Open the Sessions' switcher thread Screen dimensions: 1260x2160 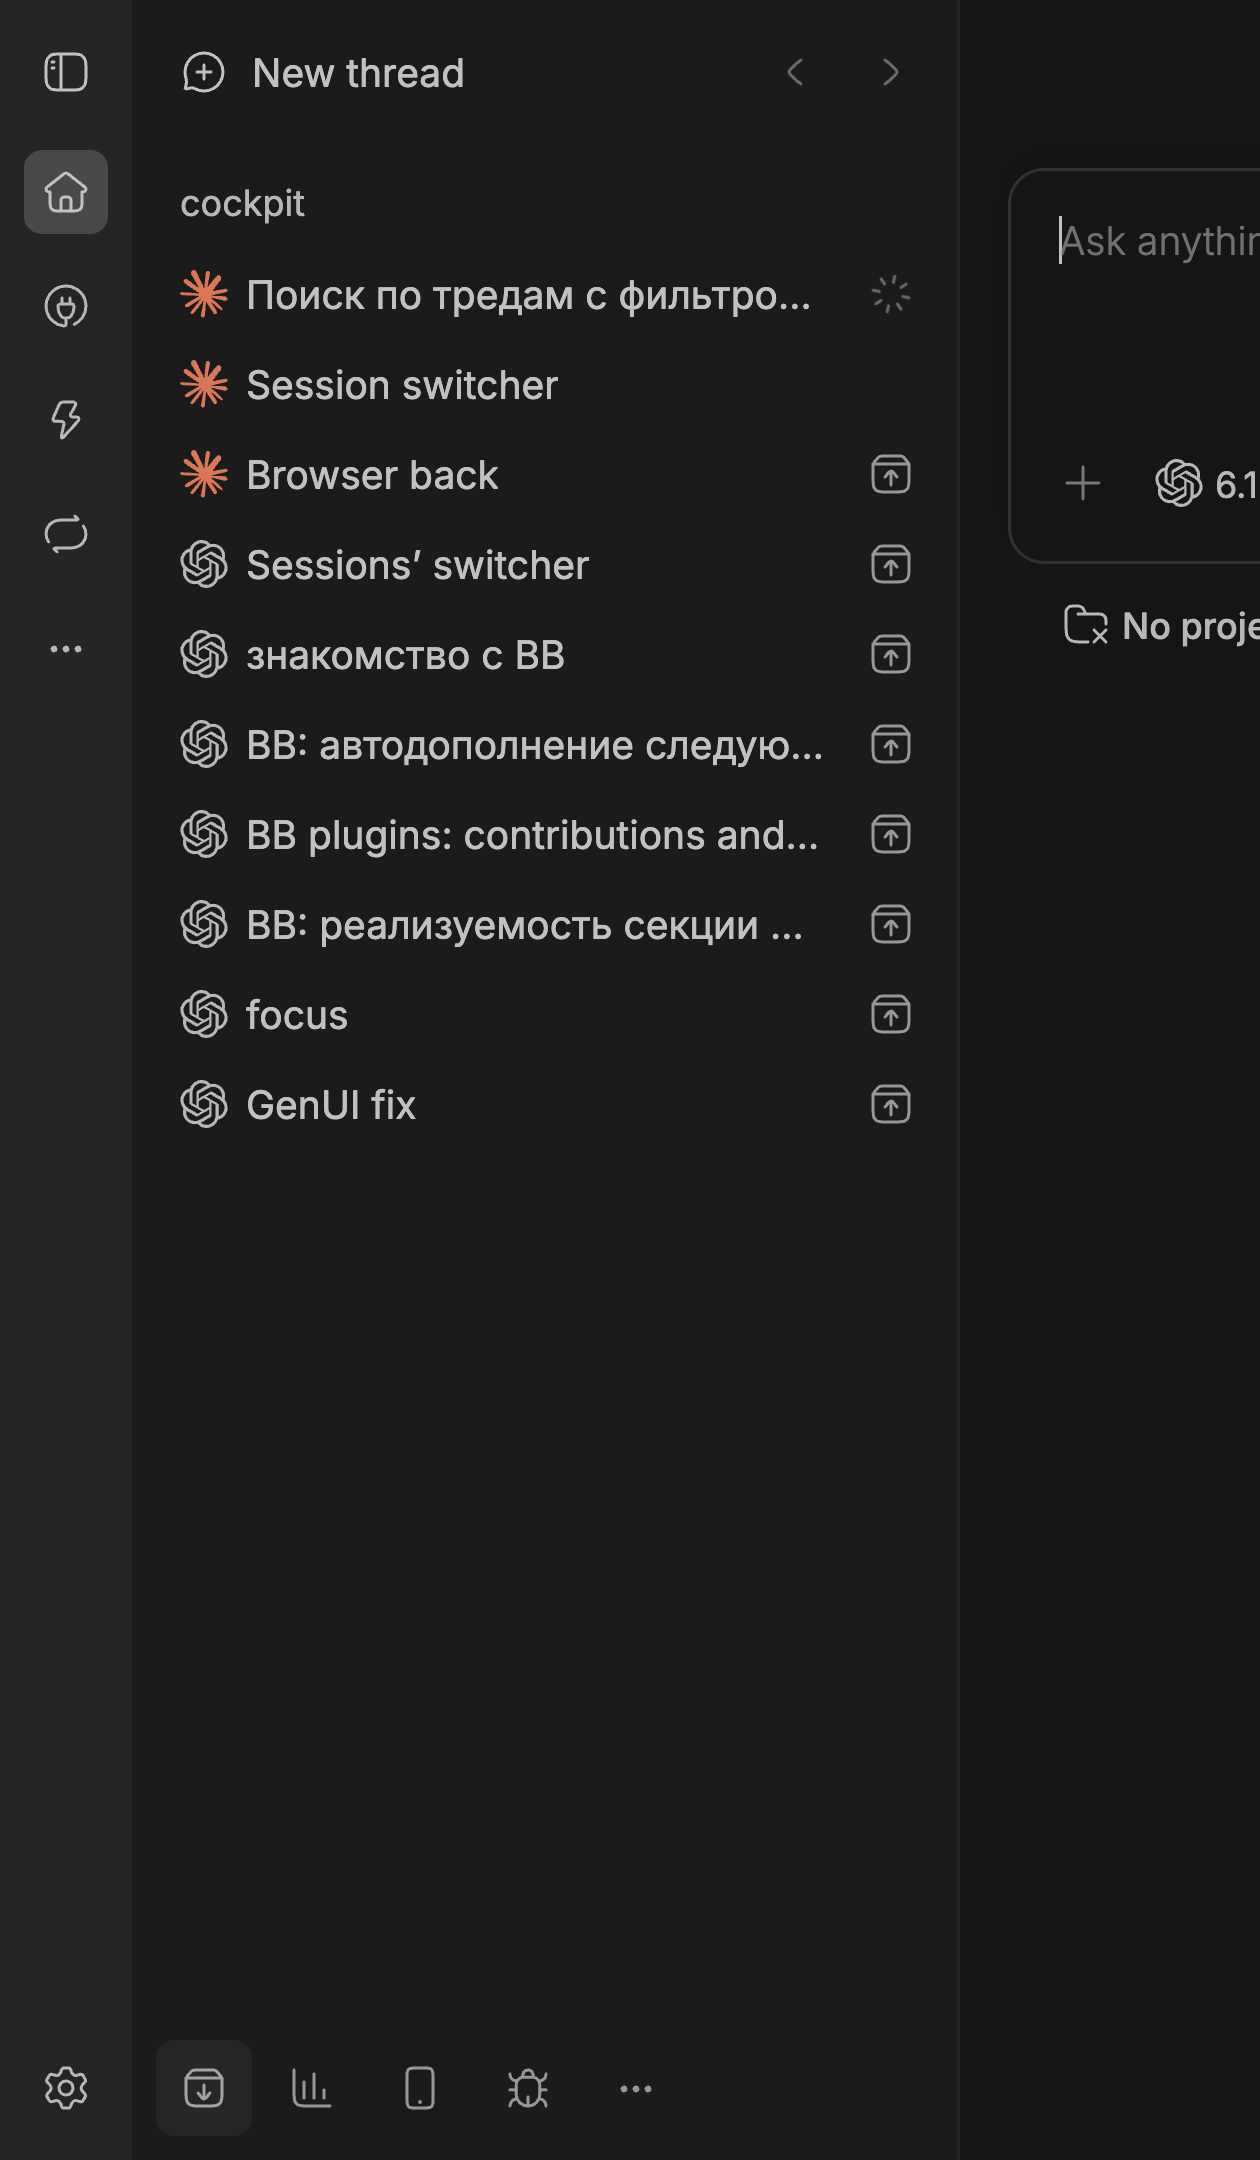(545, 565)
